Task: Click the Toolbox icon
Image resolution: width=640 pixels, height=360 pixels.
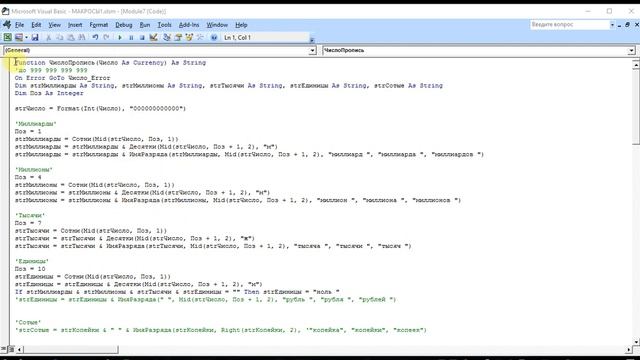Action: pos(200,38)
